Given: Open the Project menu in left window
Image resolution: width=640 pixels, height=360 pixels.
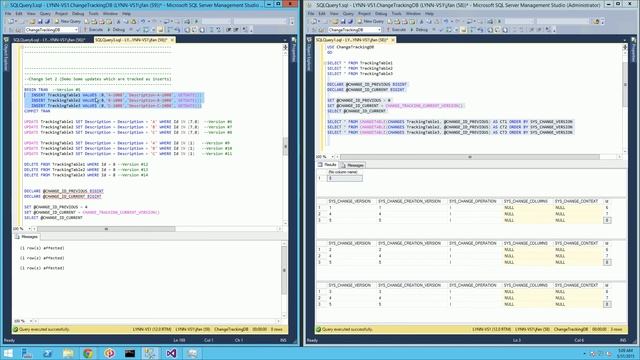Looking at the screenshot, I should click(x=61, y=13).
